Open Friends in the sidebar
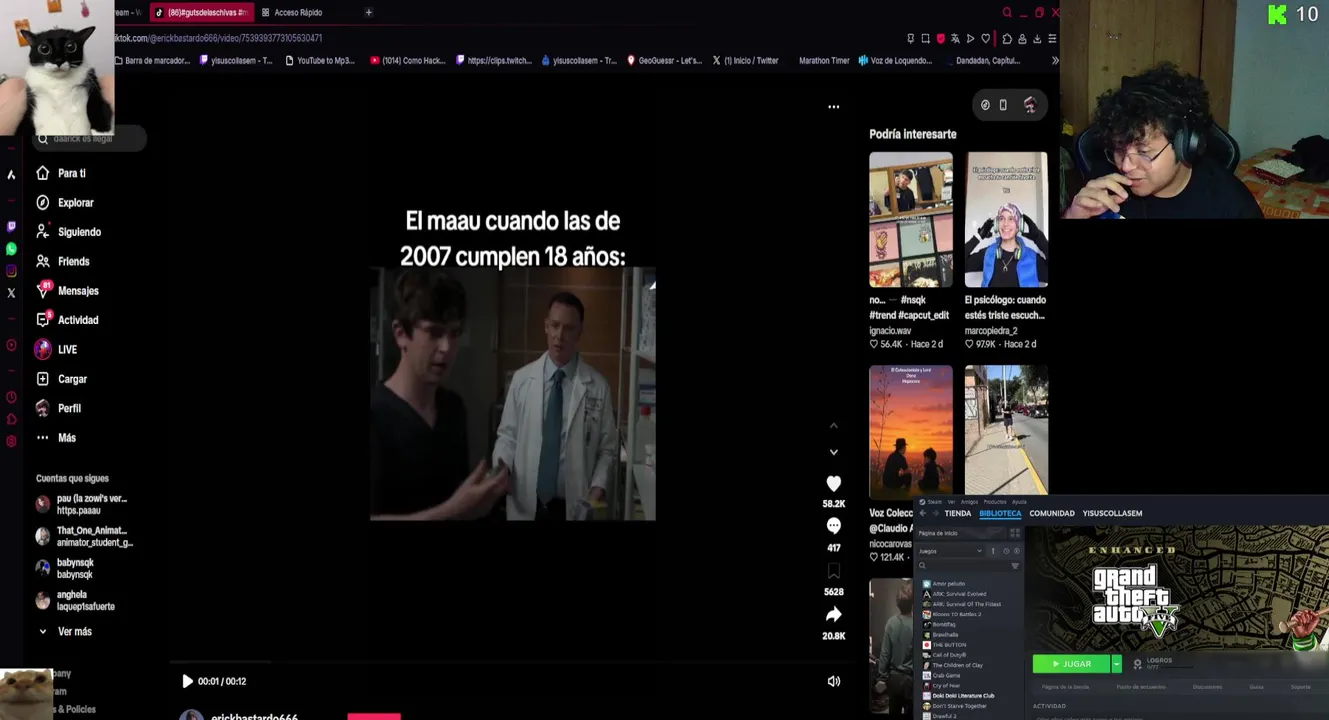 (x=62, y=261)
